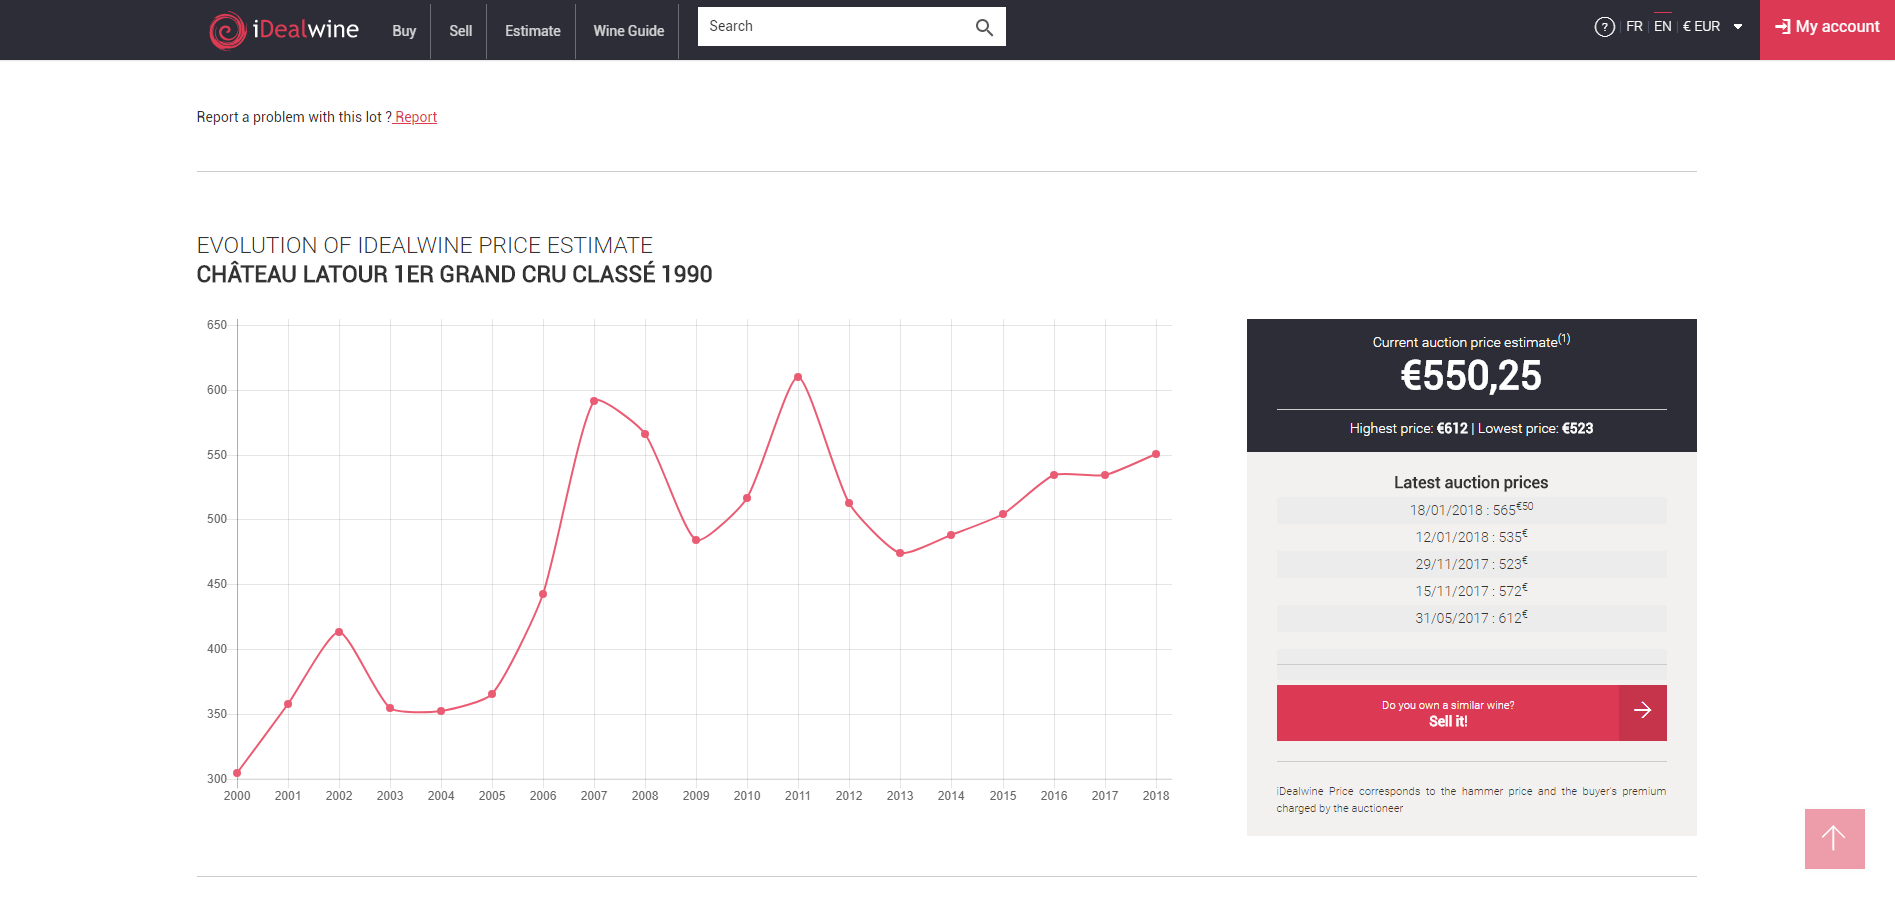This screenshot has width=1895, height=924.
Task: Click the 31/05/2017 : 612€ row
Action: (1471, 618)
